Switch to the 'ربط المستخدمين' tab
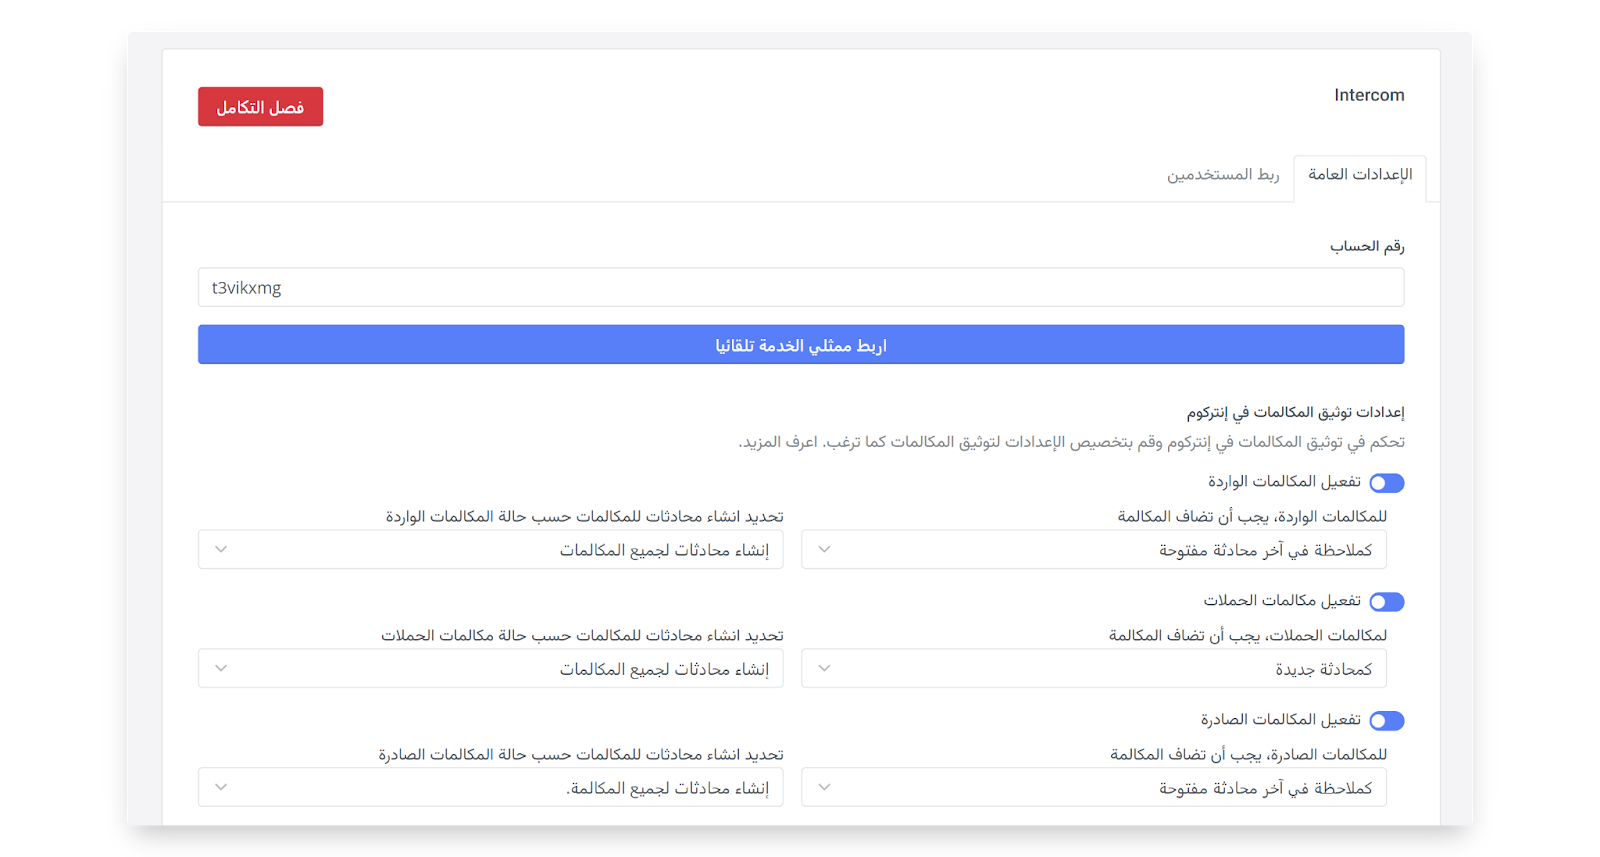 coord(1223,175)
